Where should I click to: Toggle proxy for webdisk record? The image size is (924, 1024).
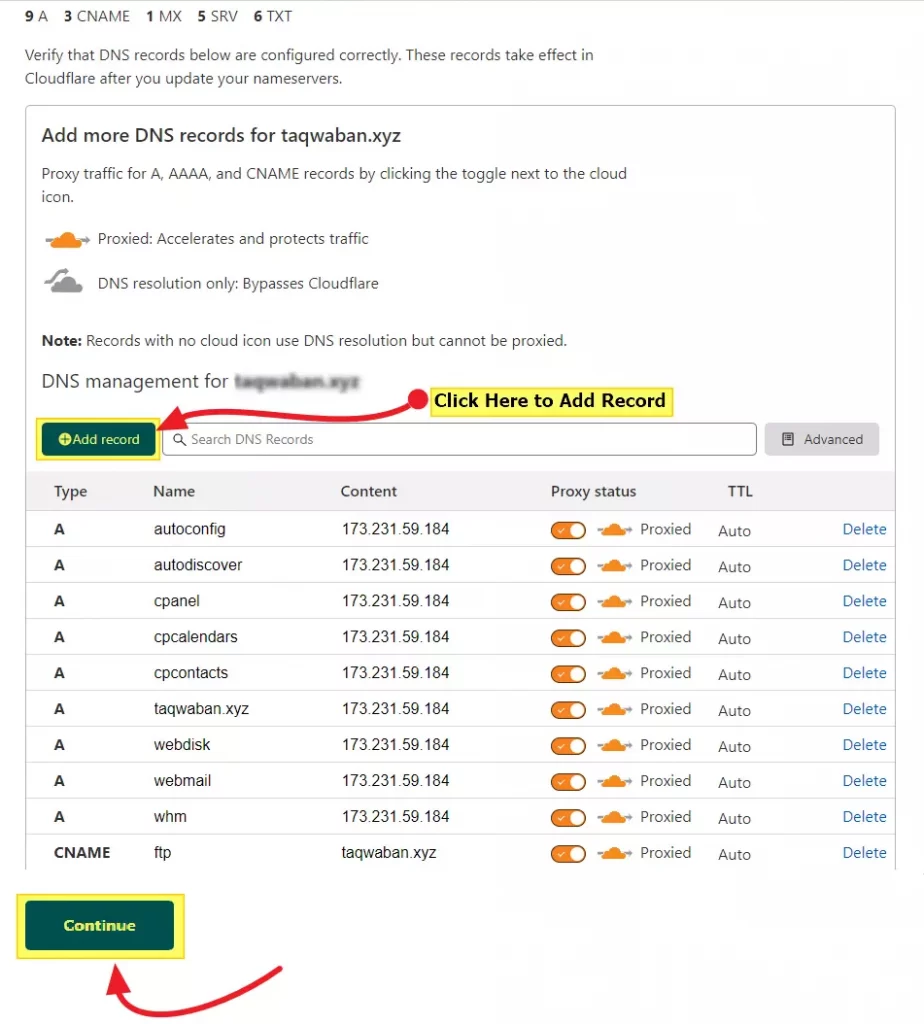[x=568, y=745]
